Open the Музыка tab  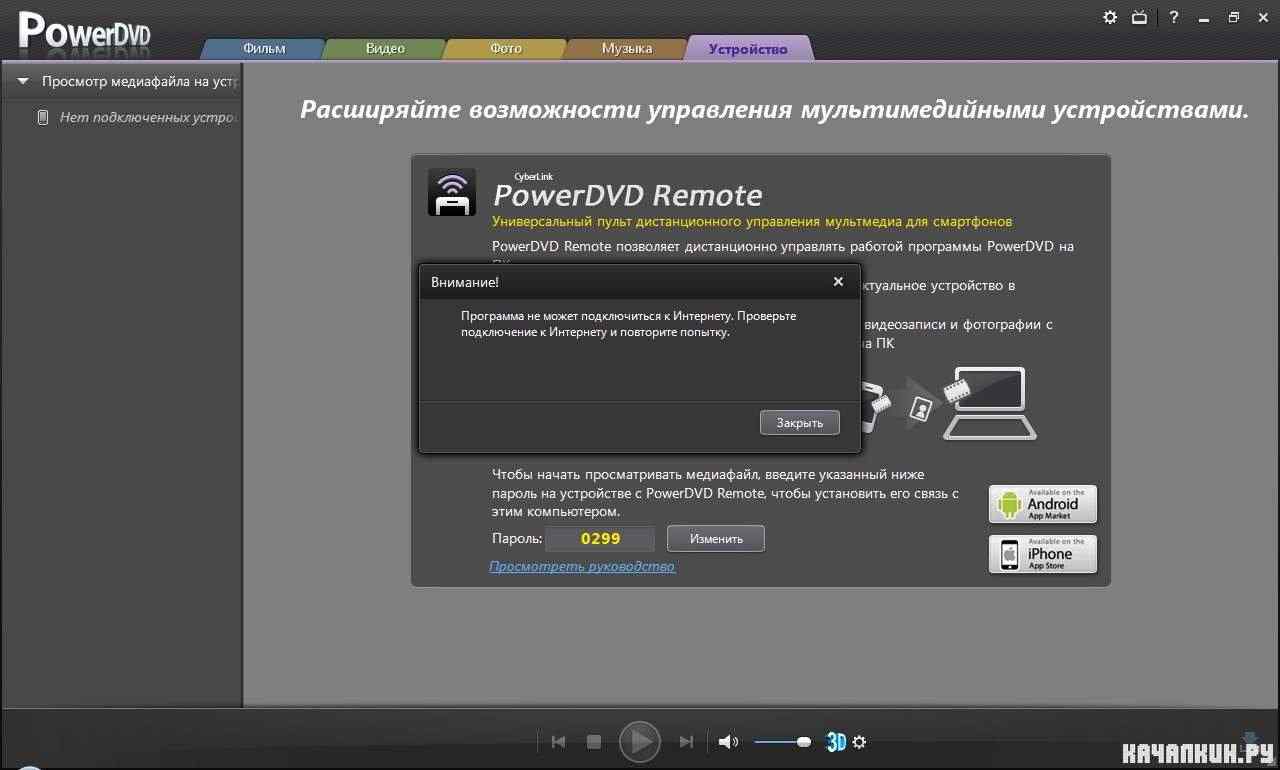point(627,49)
